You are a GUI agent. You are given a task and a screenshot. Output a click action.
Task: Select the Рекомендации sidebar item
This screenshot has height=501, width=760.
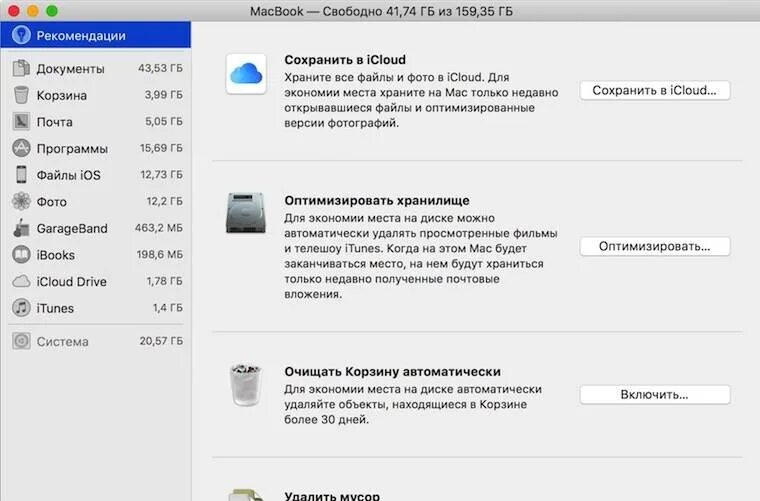pyautogui.click(x=96, y=35)
